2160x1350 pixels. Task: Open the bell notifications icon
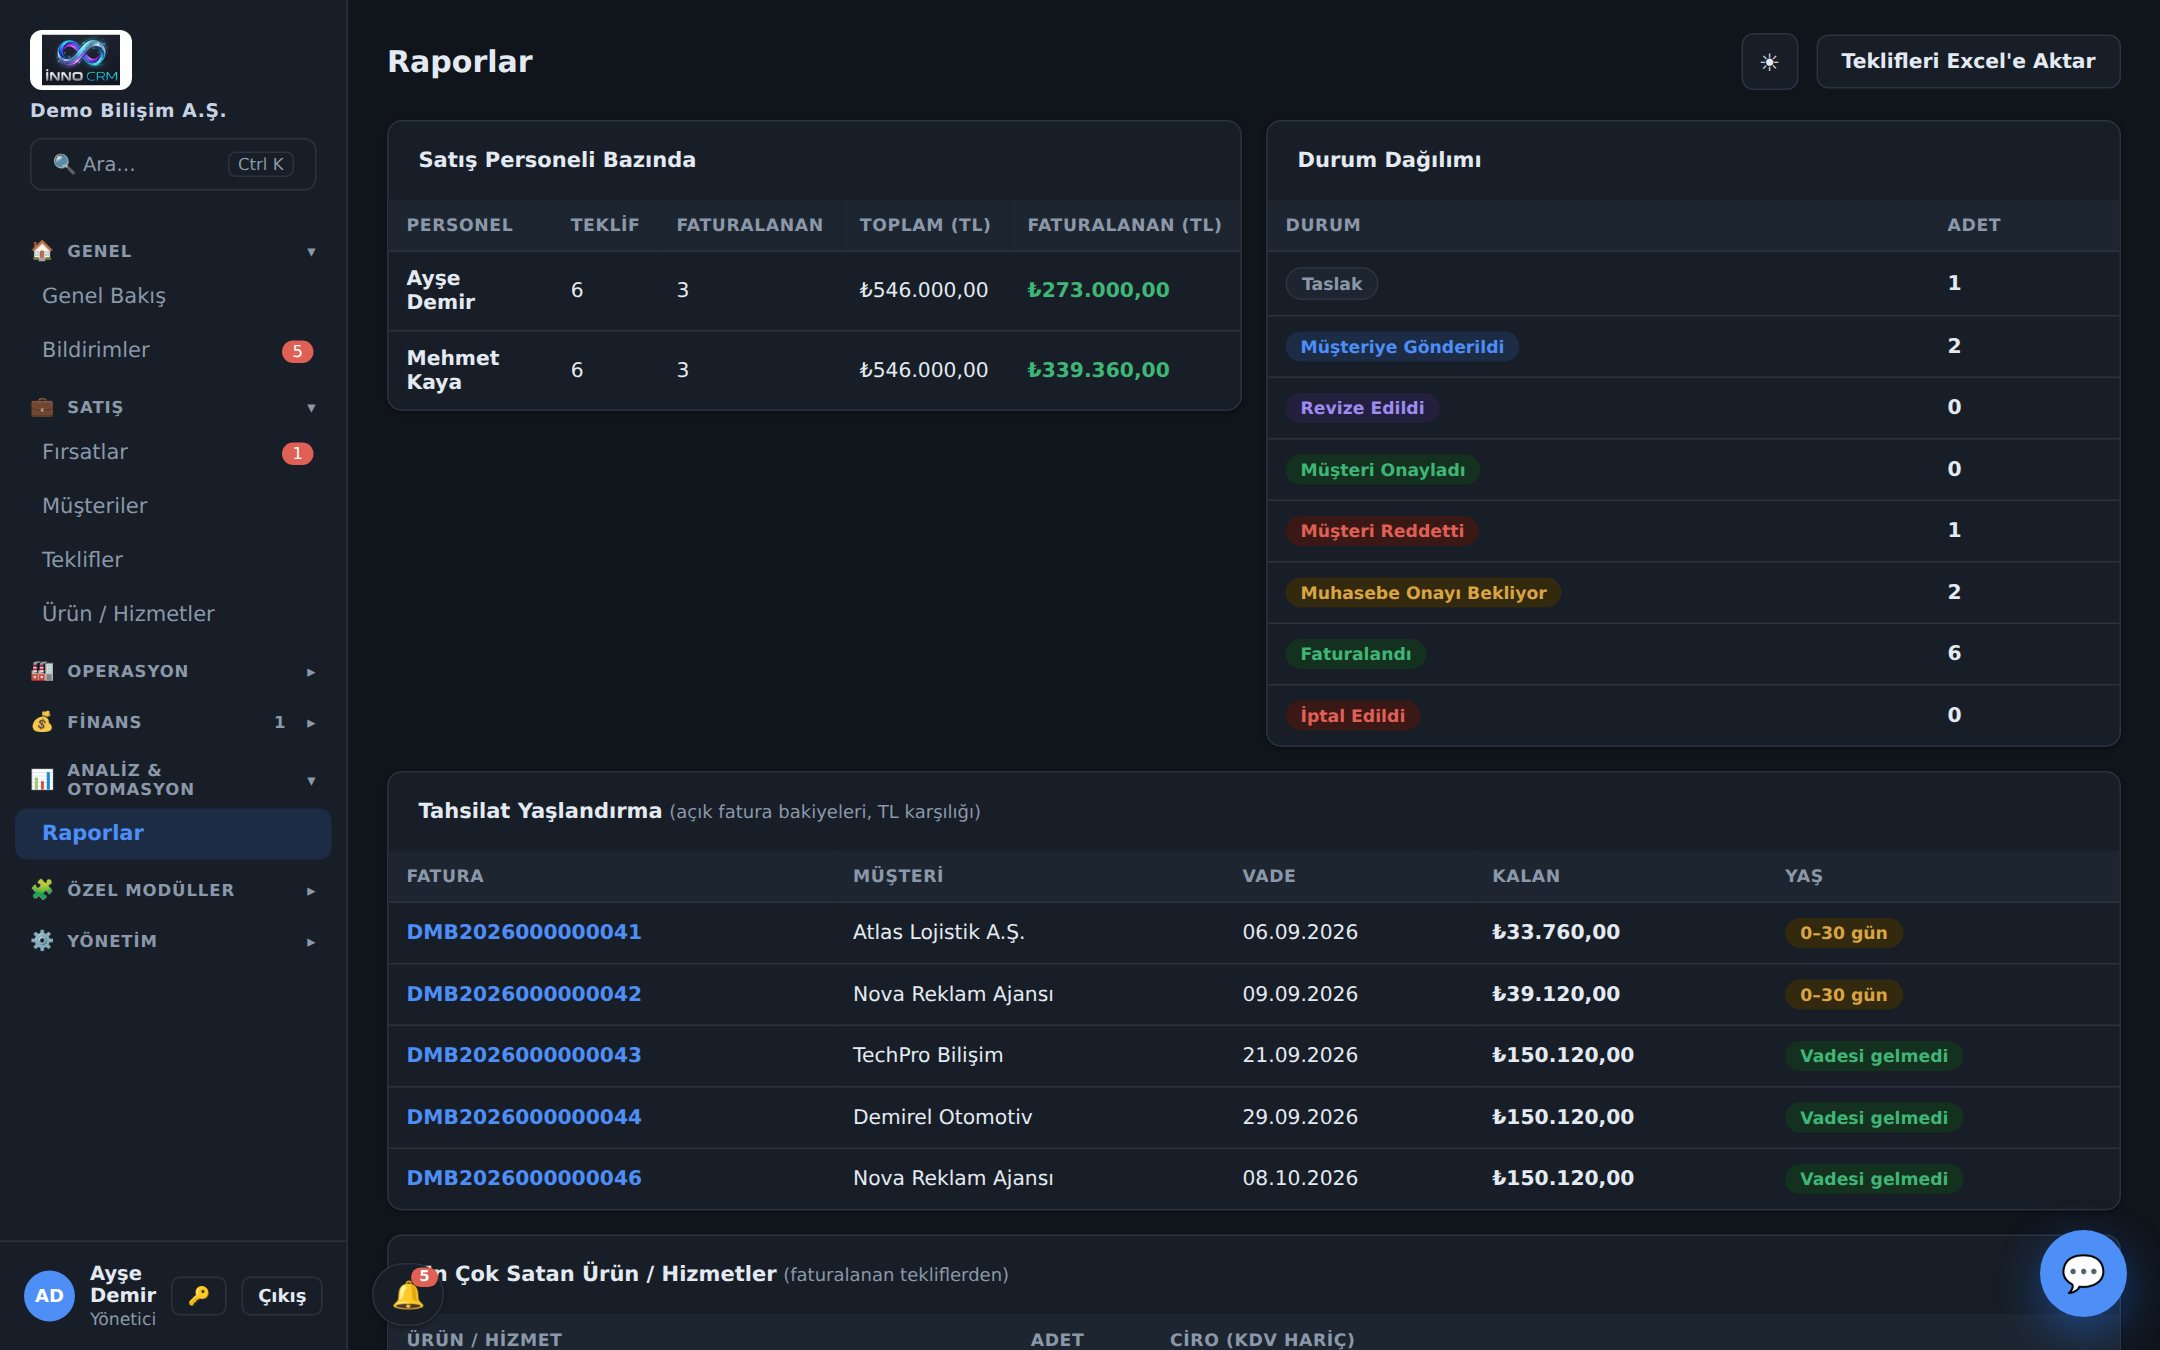tap(408, 1295)
